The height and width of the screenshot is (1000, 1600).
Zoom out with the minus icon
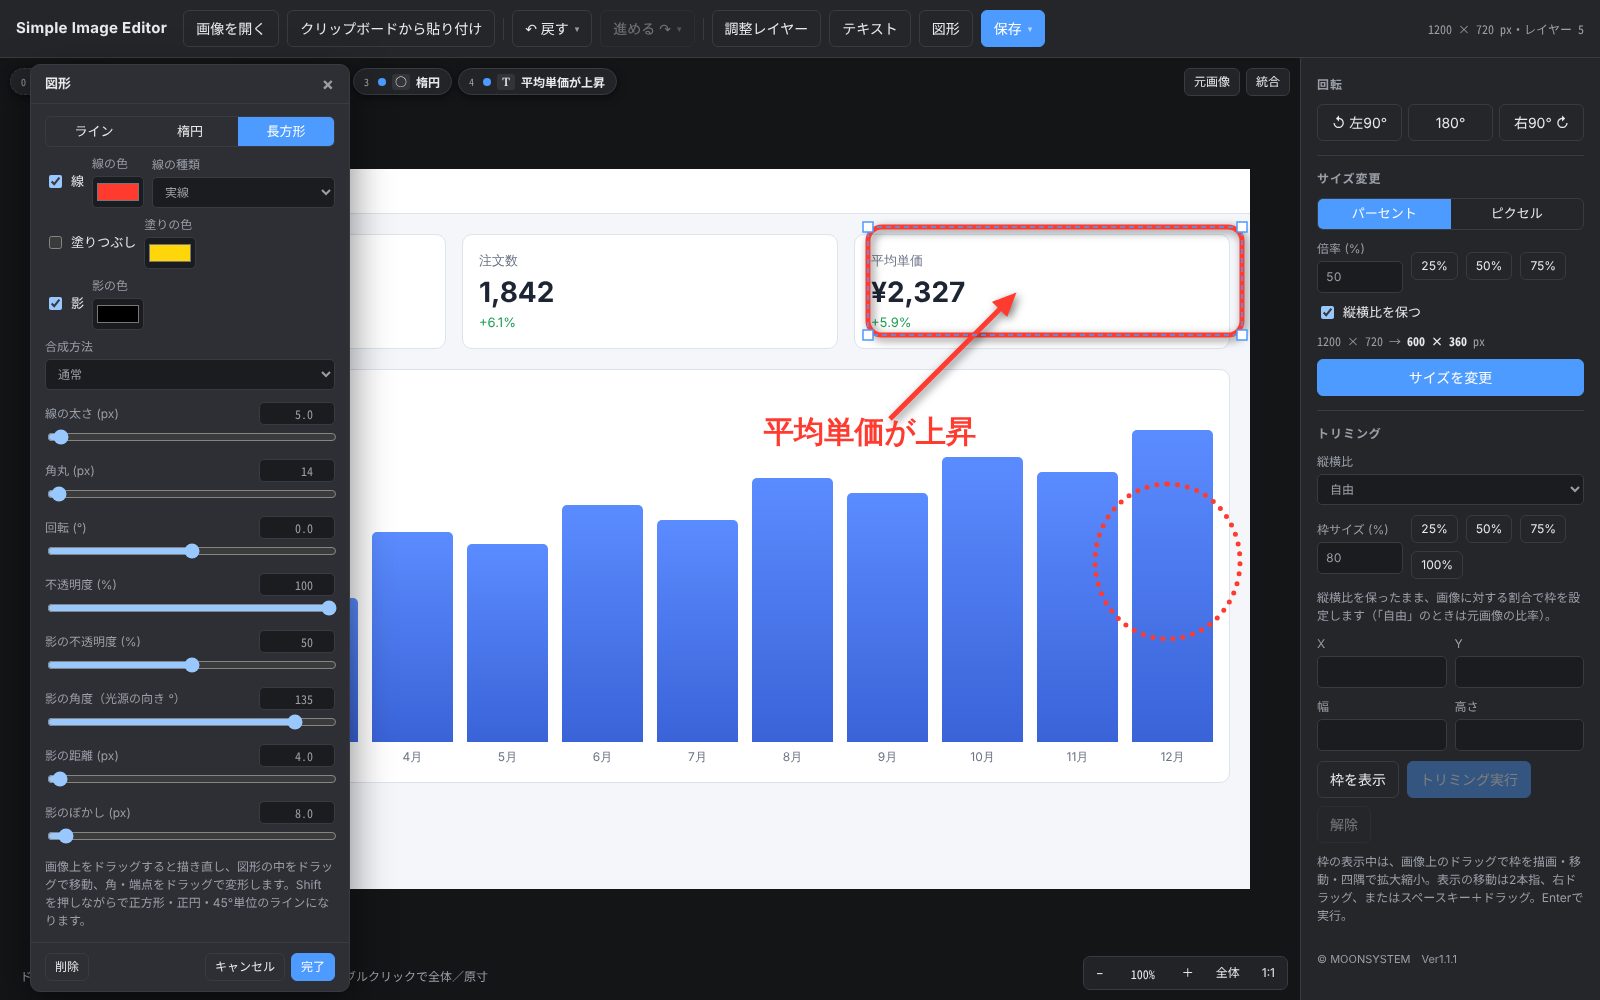pos(1100,973)
